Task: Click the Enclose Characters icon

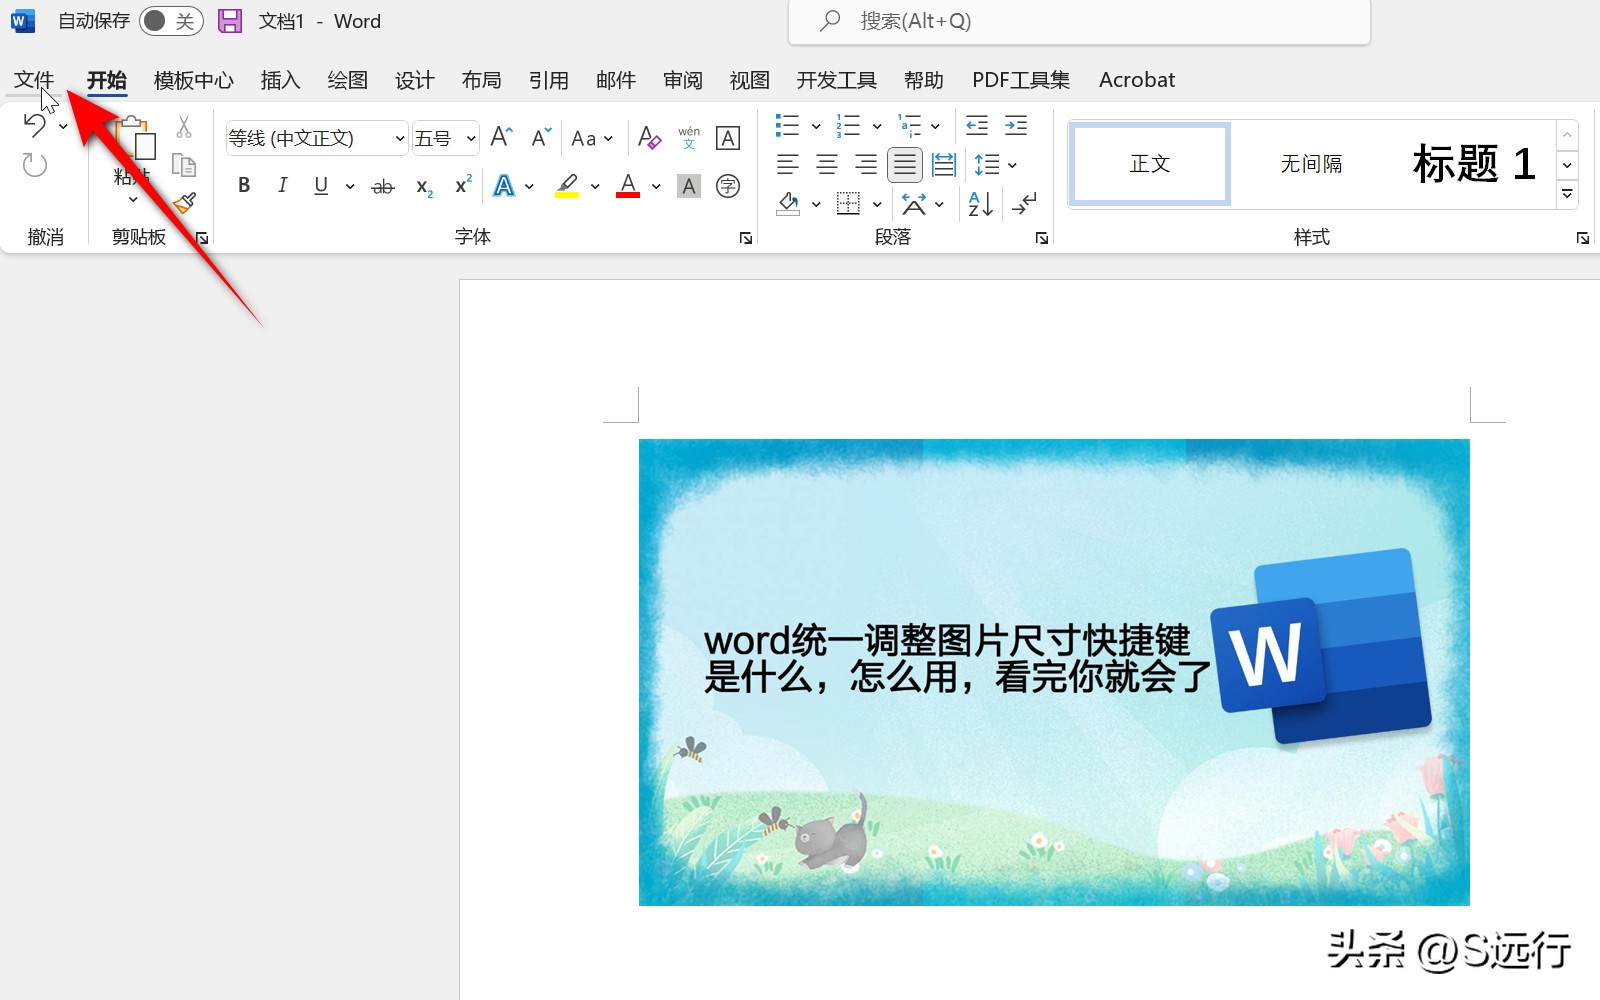Action: tap(728, 185)
